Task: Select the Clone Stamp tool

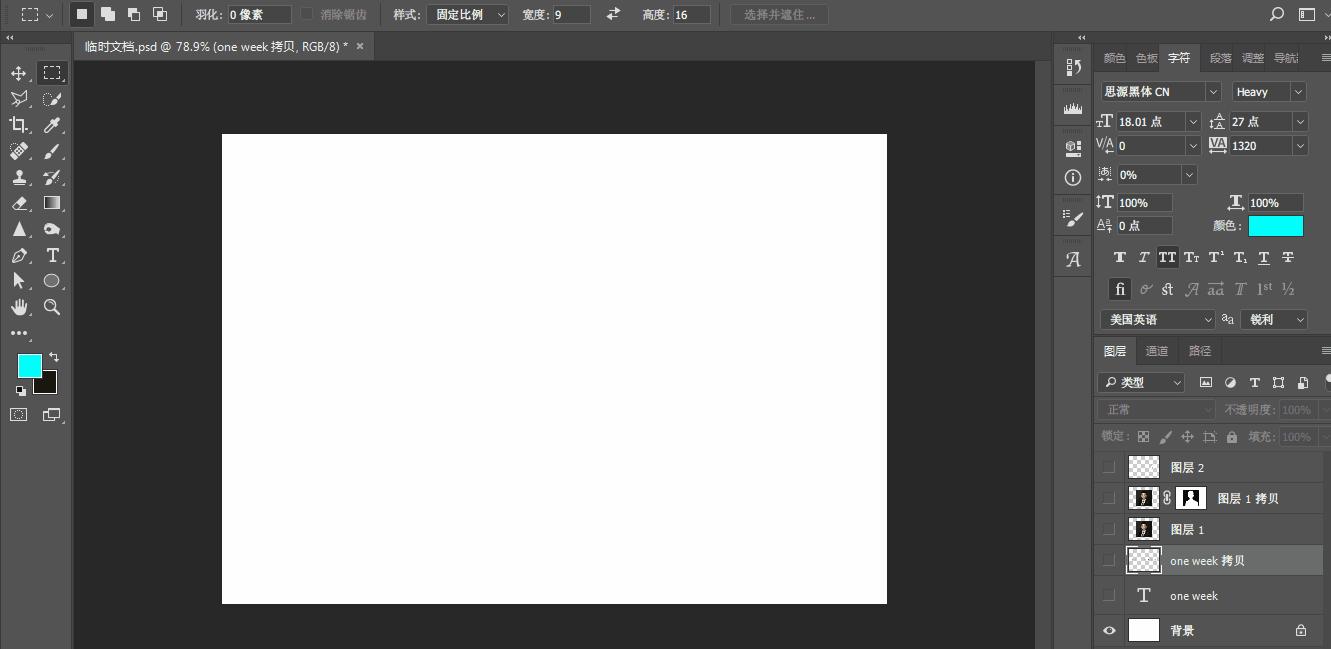Action: click(18, 177)
